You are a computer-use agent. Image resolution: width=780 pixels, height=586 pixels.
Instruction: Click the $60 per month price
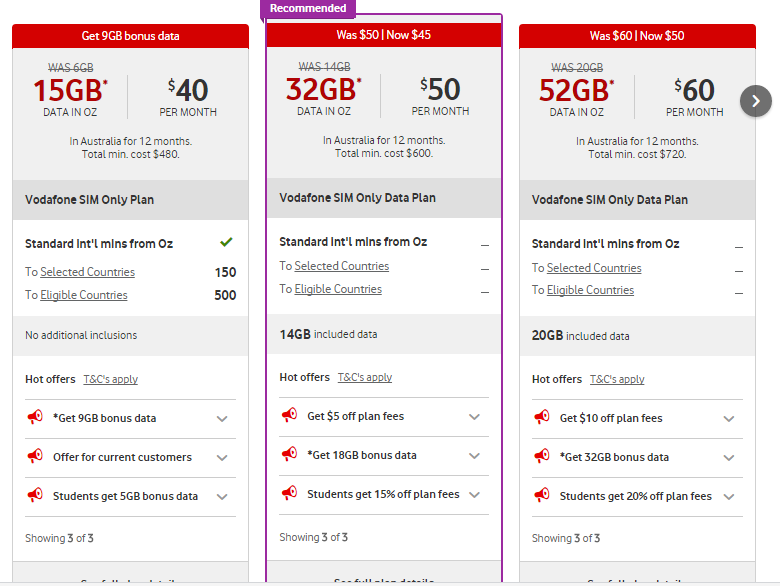694,91
